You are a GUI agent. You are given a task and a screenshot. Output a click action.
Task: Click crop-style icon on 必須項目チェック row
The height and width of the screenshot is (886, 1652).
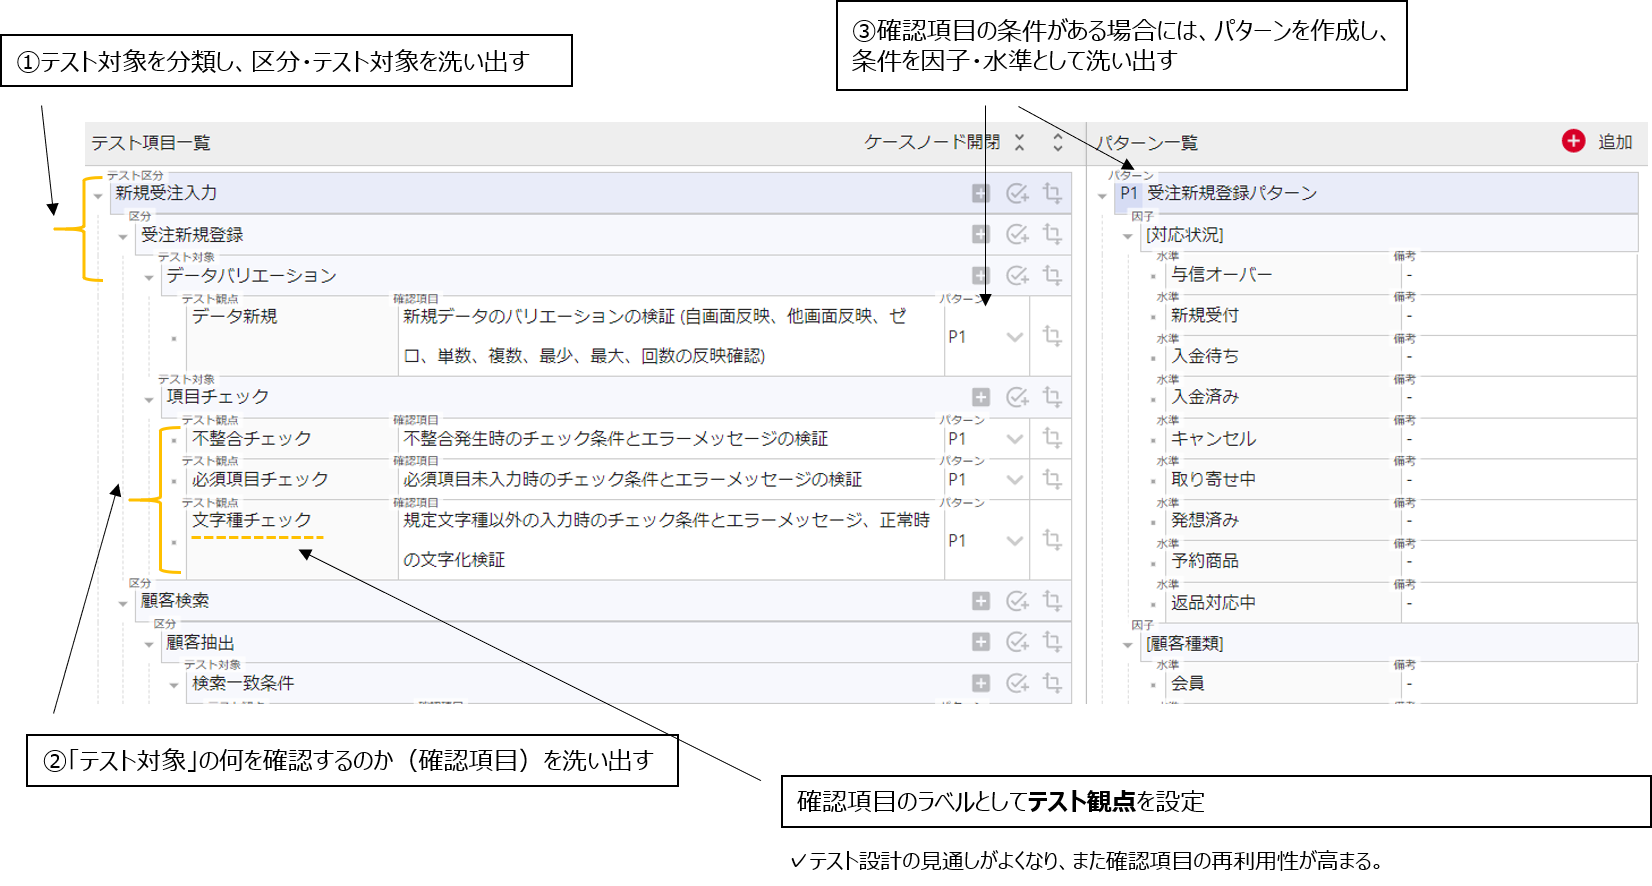click(x=1052, y=479)
